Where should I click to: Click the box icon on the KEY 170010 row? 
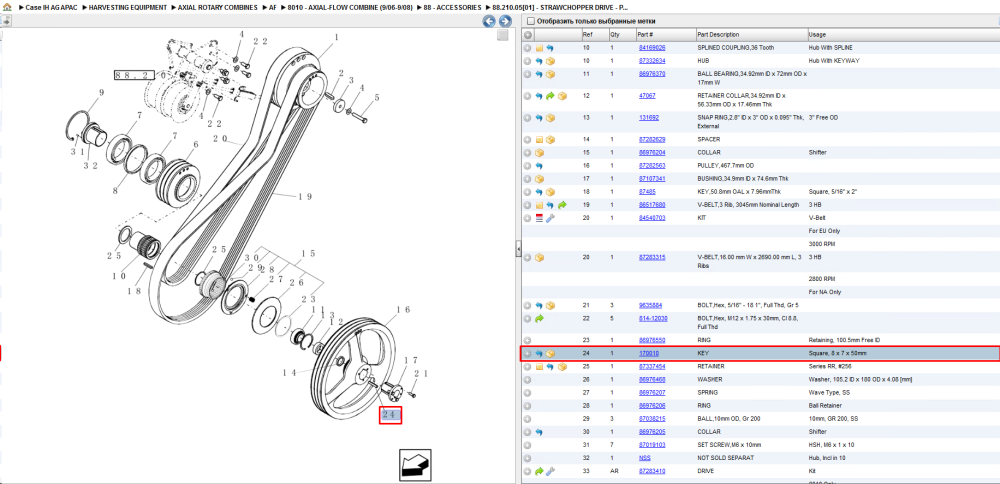550,353
